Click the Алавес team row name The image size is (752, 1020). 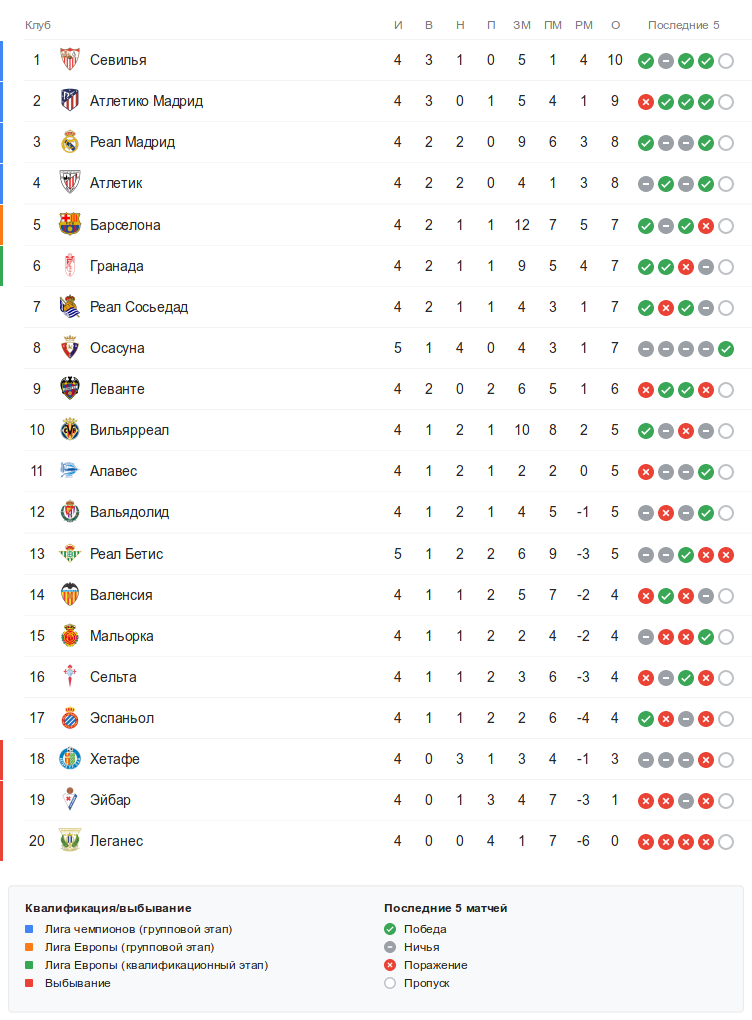point(113,471)
